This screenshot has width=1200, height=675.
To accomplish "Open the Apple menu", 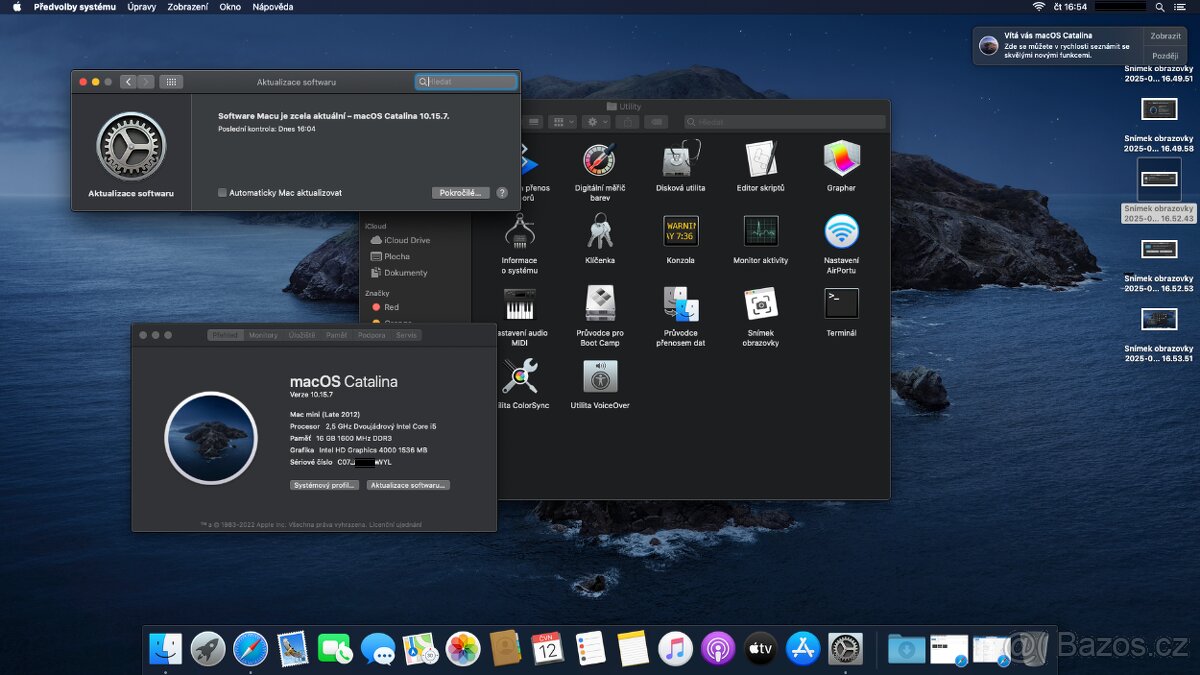I will click(x=17, y=7).
